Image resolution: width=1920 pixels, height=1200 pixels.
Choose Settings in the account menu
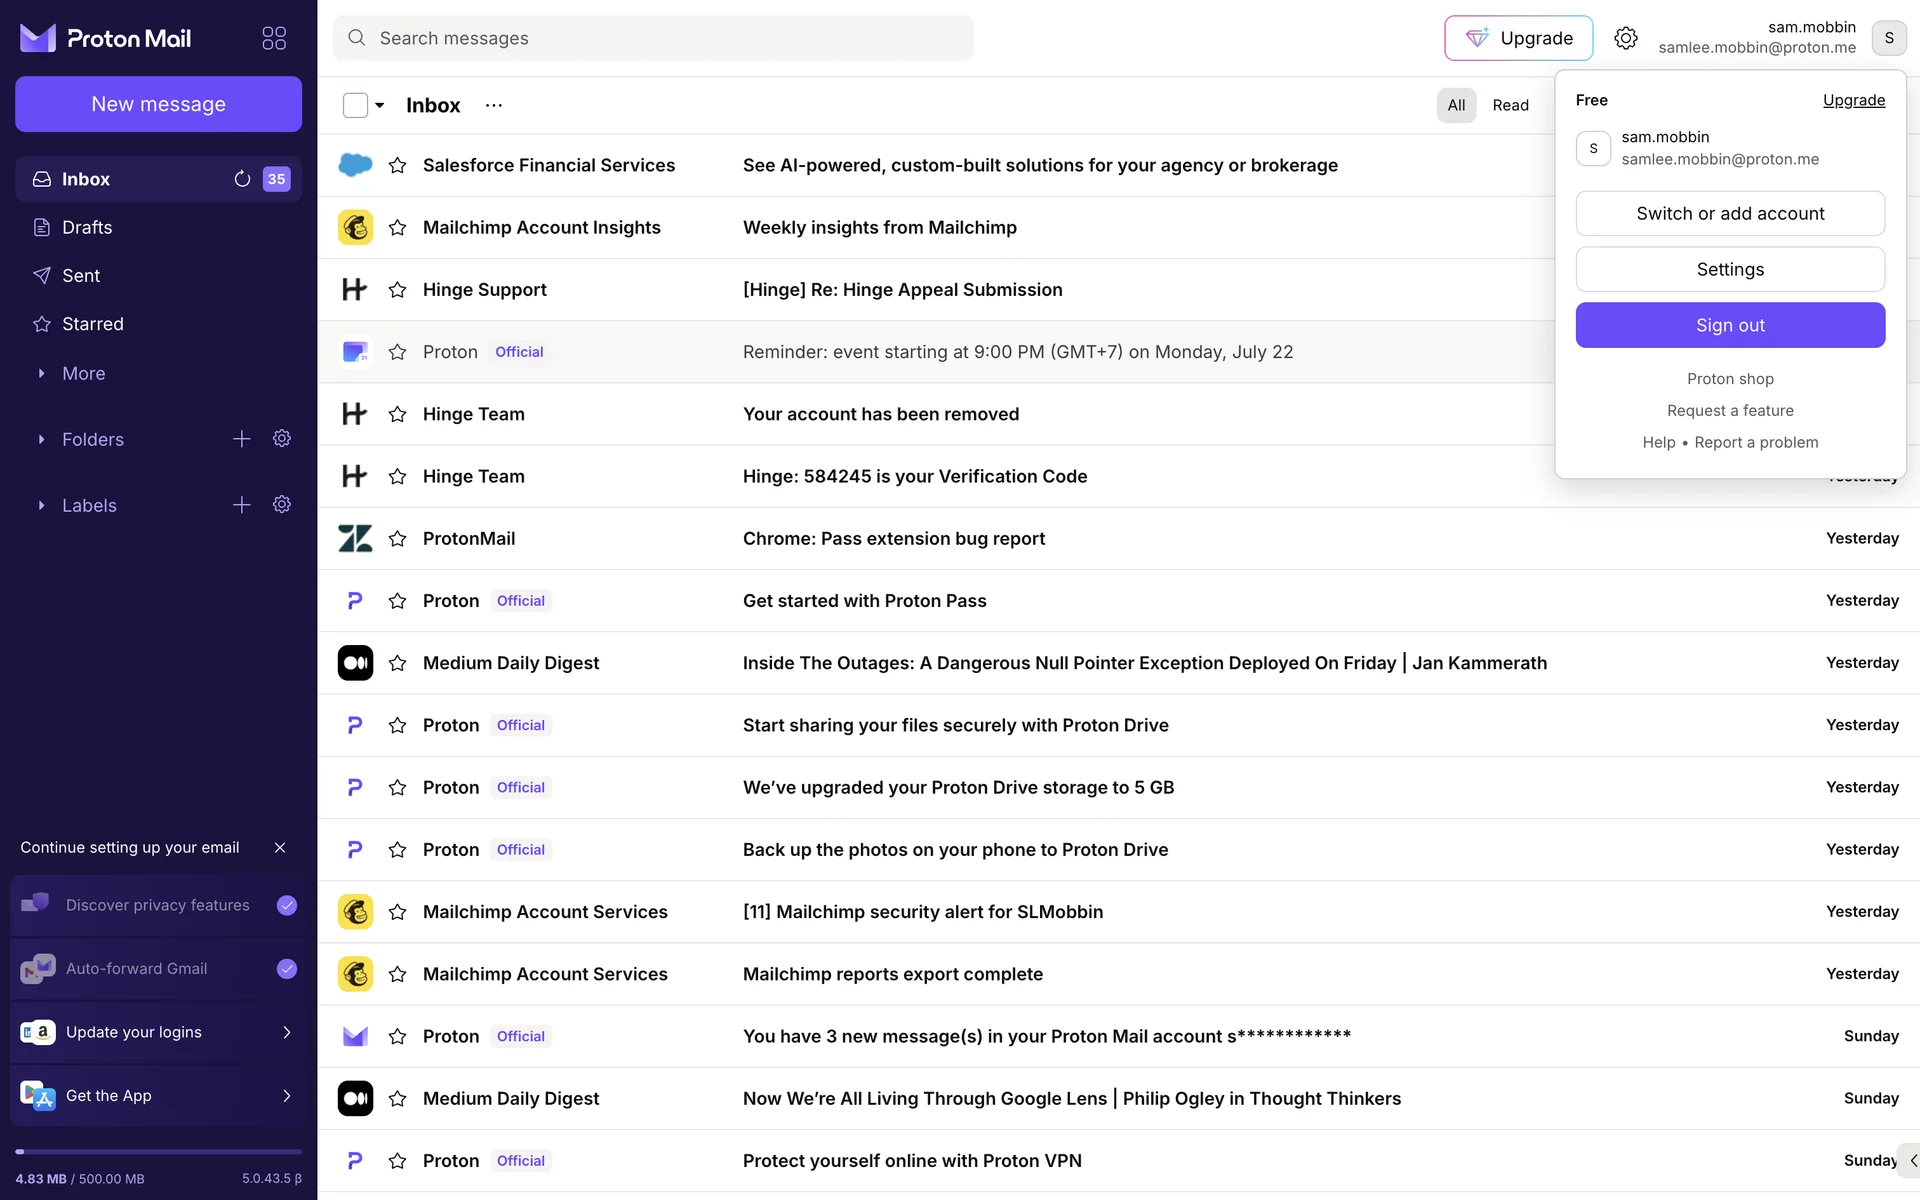1730,269
